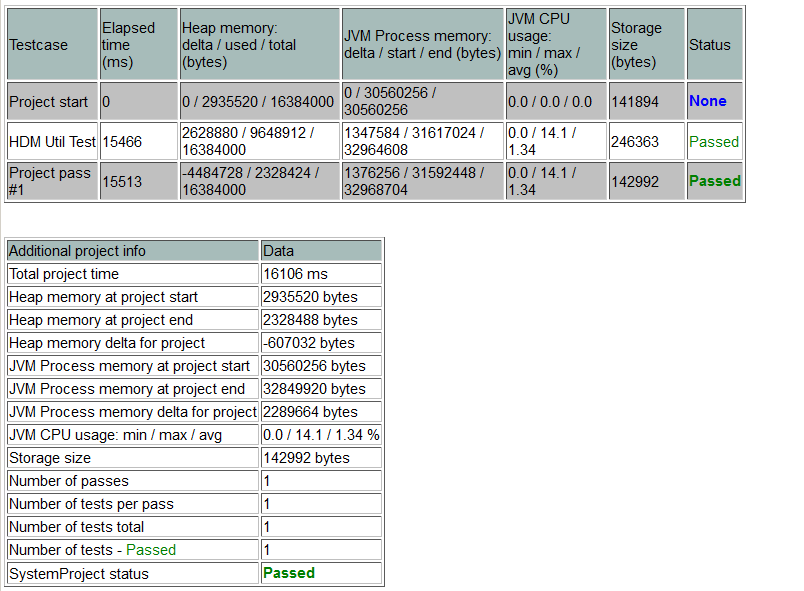Click the green Passed SystemProject status value

click(288, 573)
